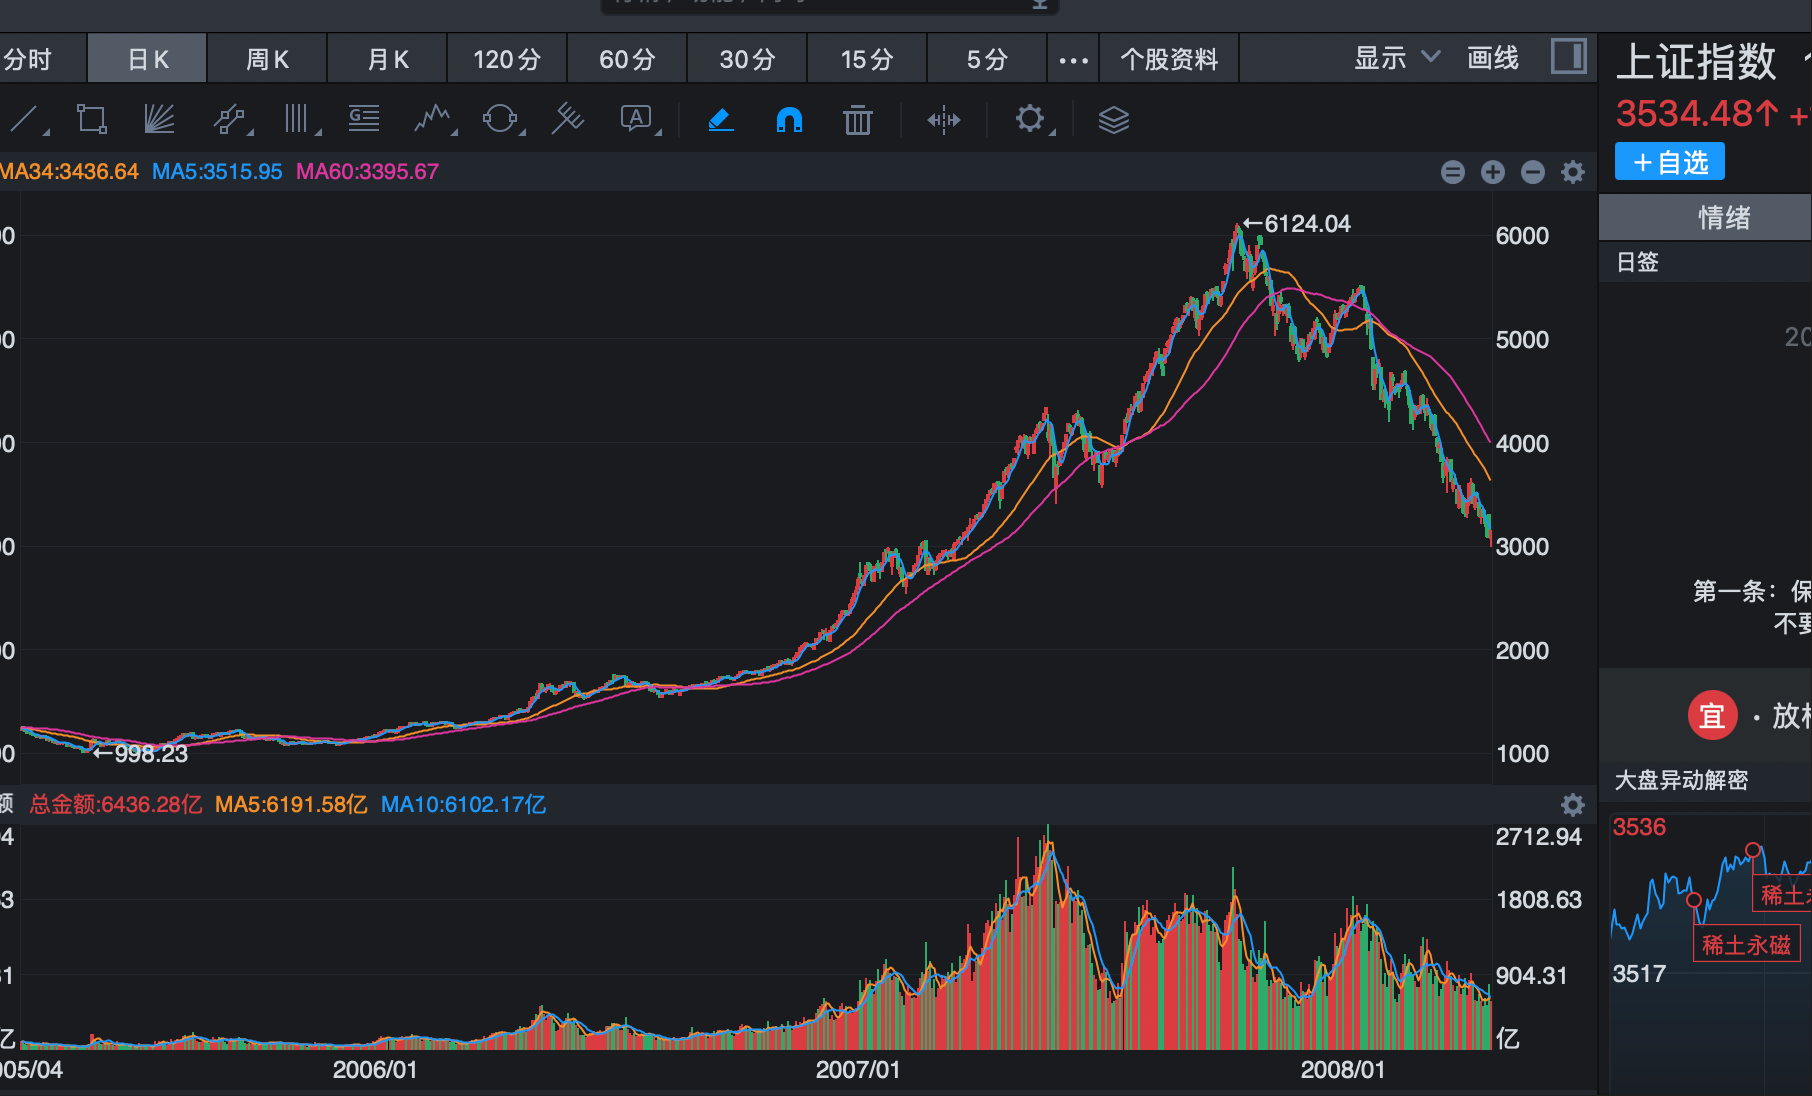Open 个股资料 stock info

pyautogui.click(x=1169, y=59)
